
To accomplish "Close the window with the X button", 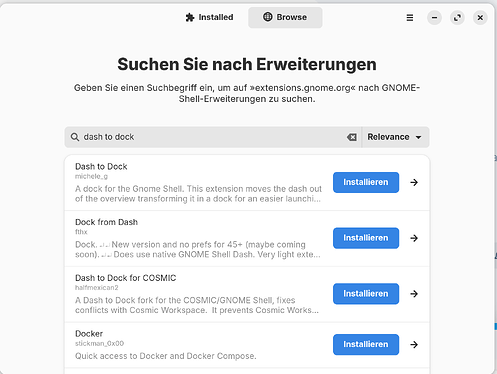I will pos(480,18).
